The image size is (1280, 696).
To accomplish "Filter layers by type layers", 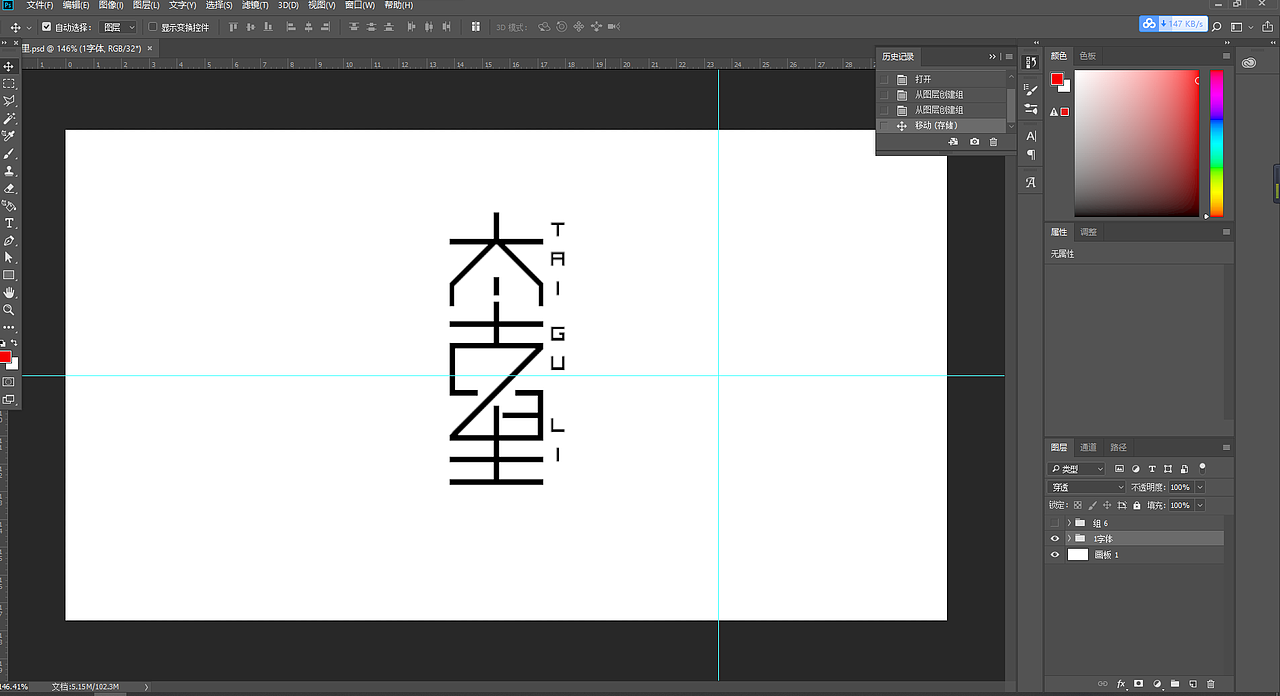I will (x=1152, y=468).
